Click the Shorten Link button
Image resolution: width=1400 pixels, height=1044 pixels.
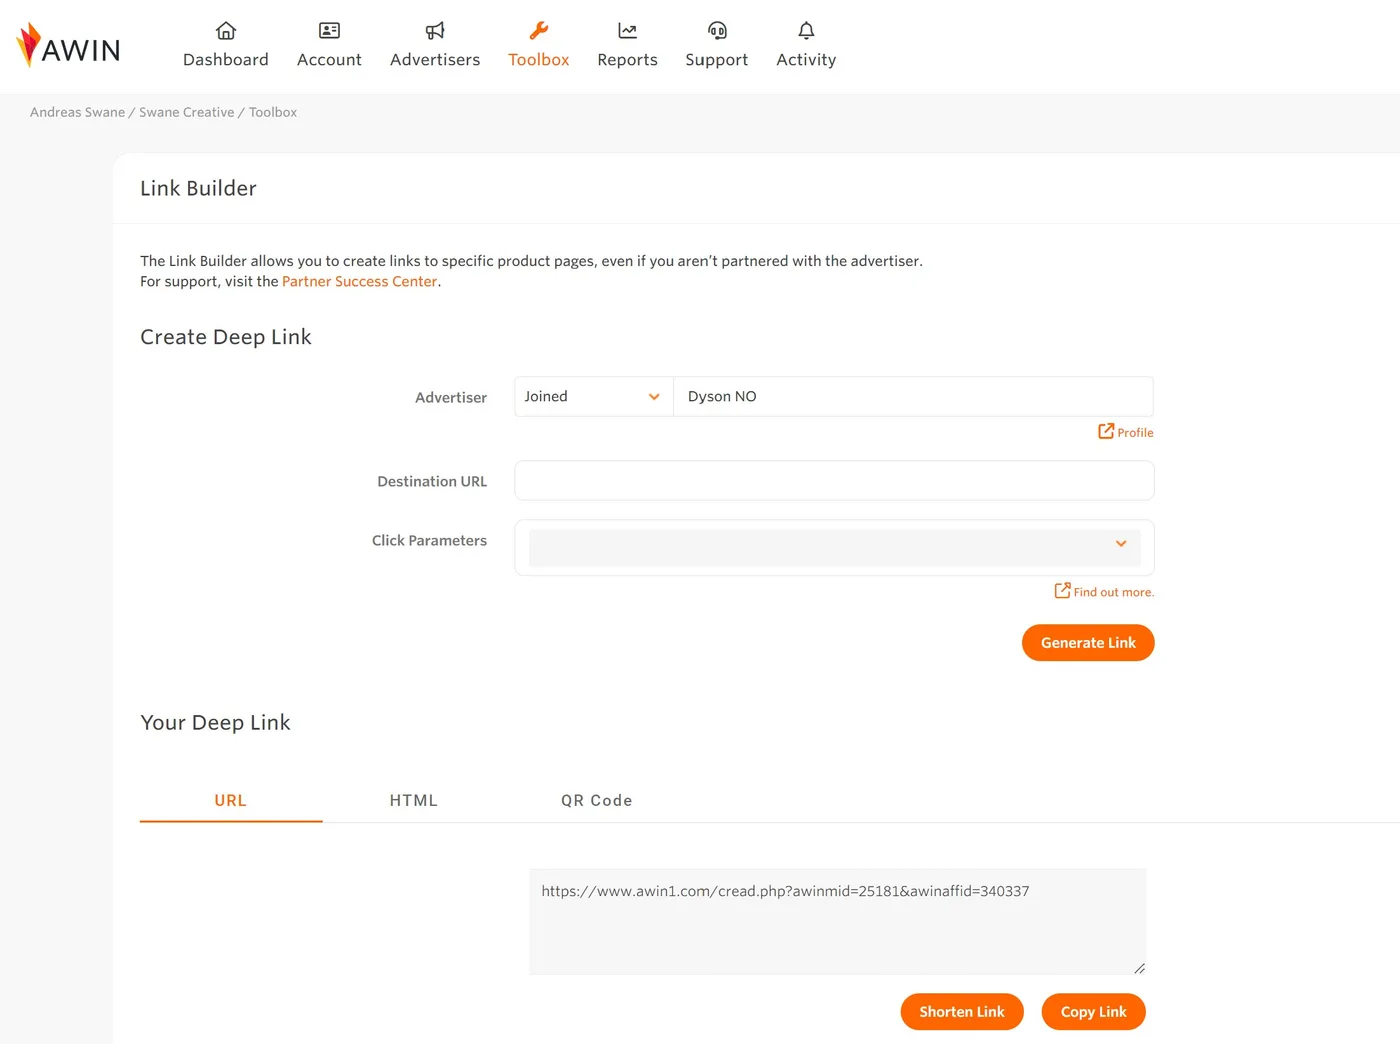[x=962, y=1012]
